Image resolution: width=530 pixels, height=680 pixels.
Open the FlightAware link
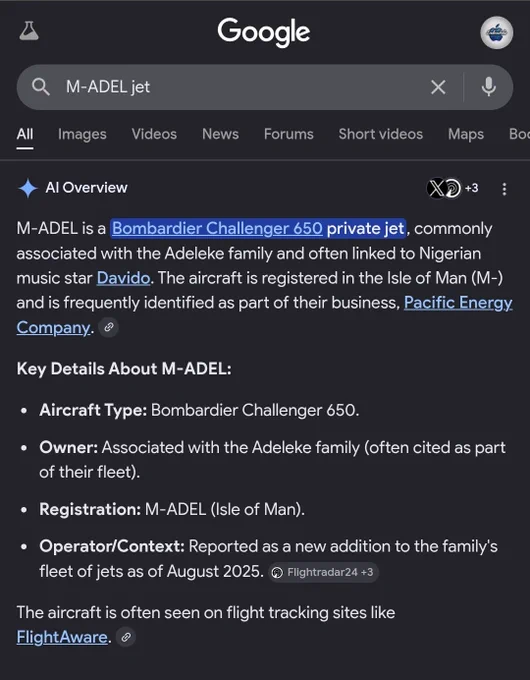tap(62, 637)
